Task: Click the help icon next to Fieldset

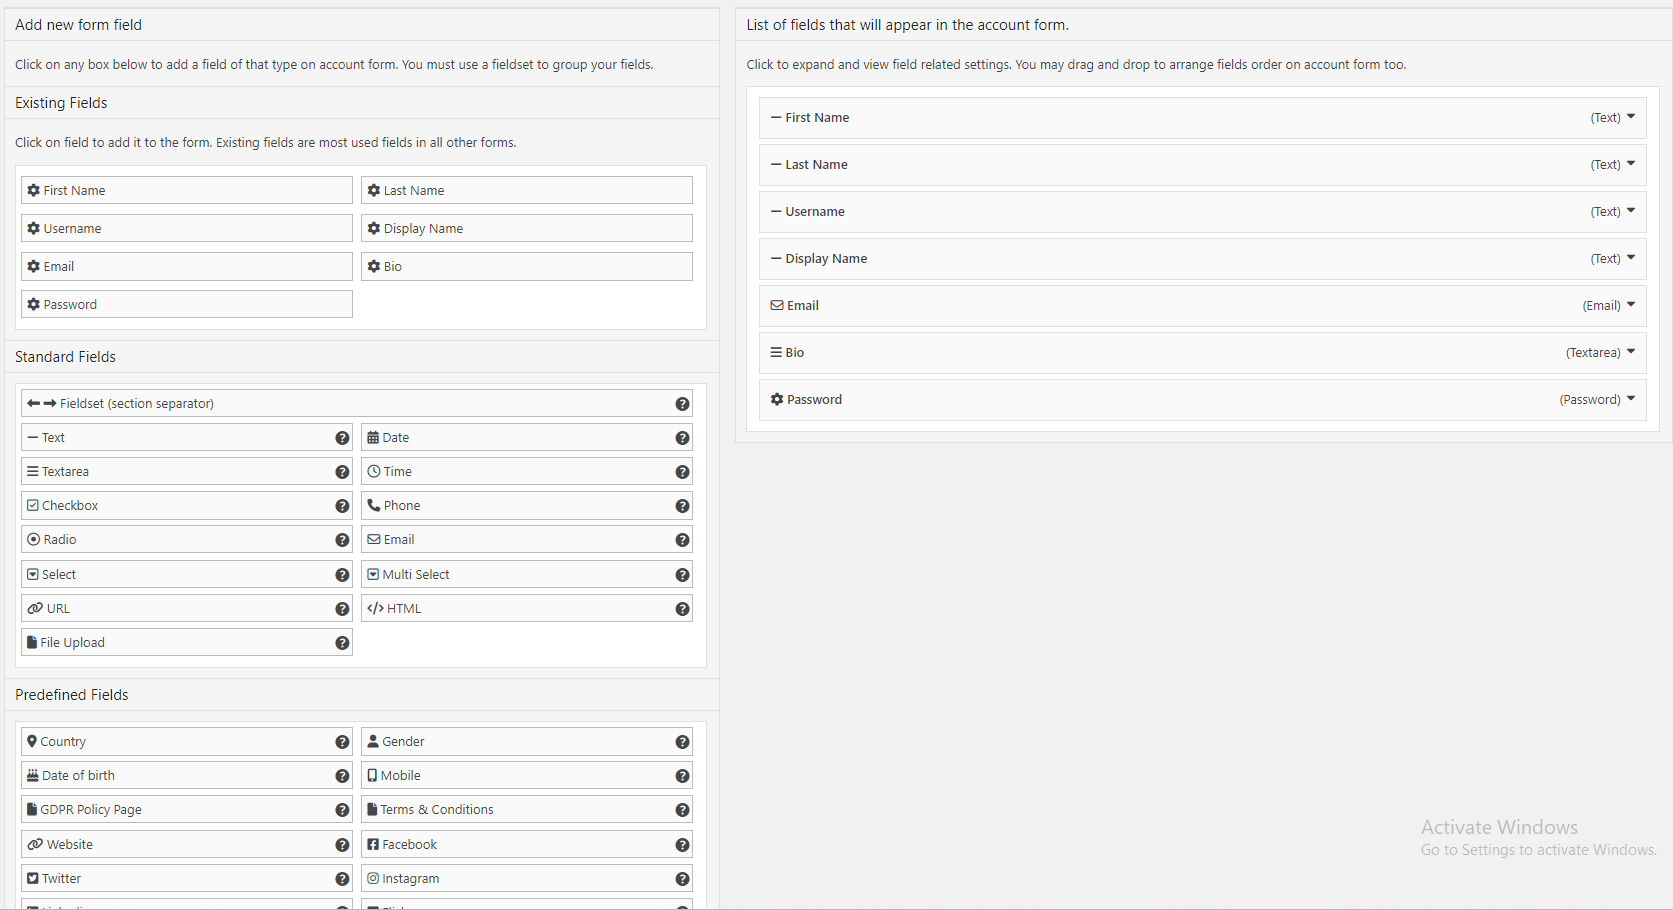Action: point(682,404)
